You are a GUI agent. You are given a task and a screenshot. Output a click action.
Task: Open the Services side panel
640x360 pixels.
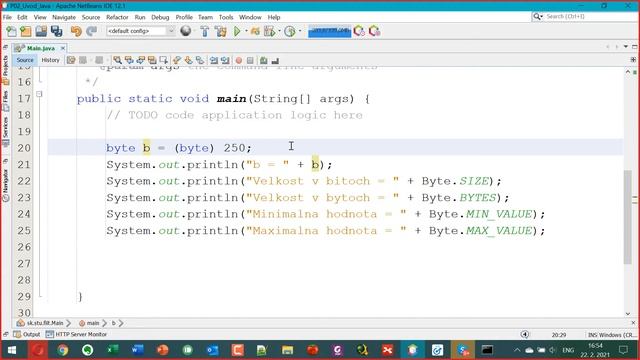pos(5,131)
